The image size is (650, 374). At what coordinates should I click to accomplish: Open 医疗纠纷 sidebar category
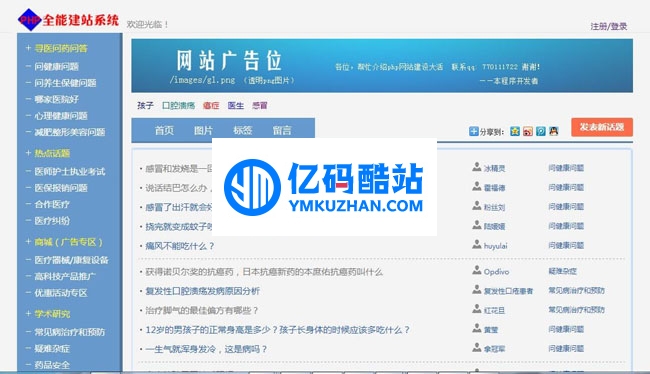click(x=52, y=221)
